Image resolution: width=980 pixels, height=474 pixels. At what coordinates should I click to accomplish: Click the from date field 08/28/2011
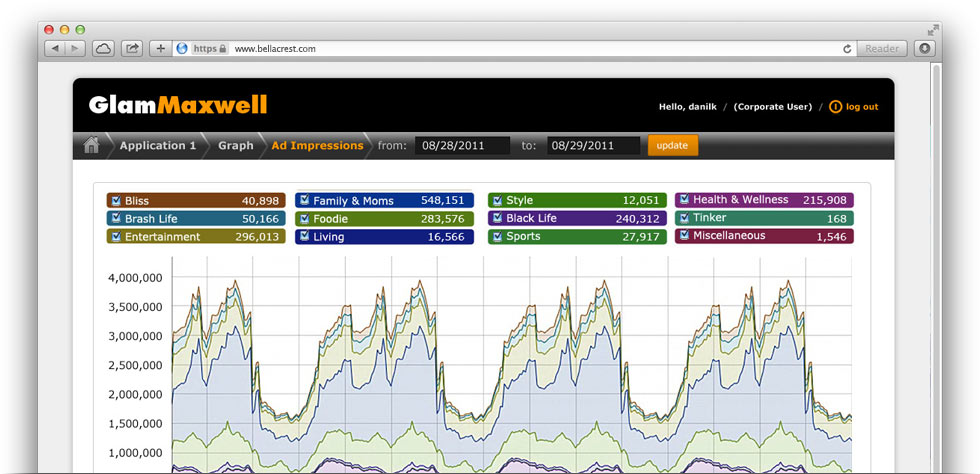pos(462,146)
